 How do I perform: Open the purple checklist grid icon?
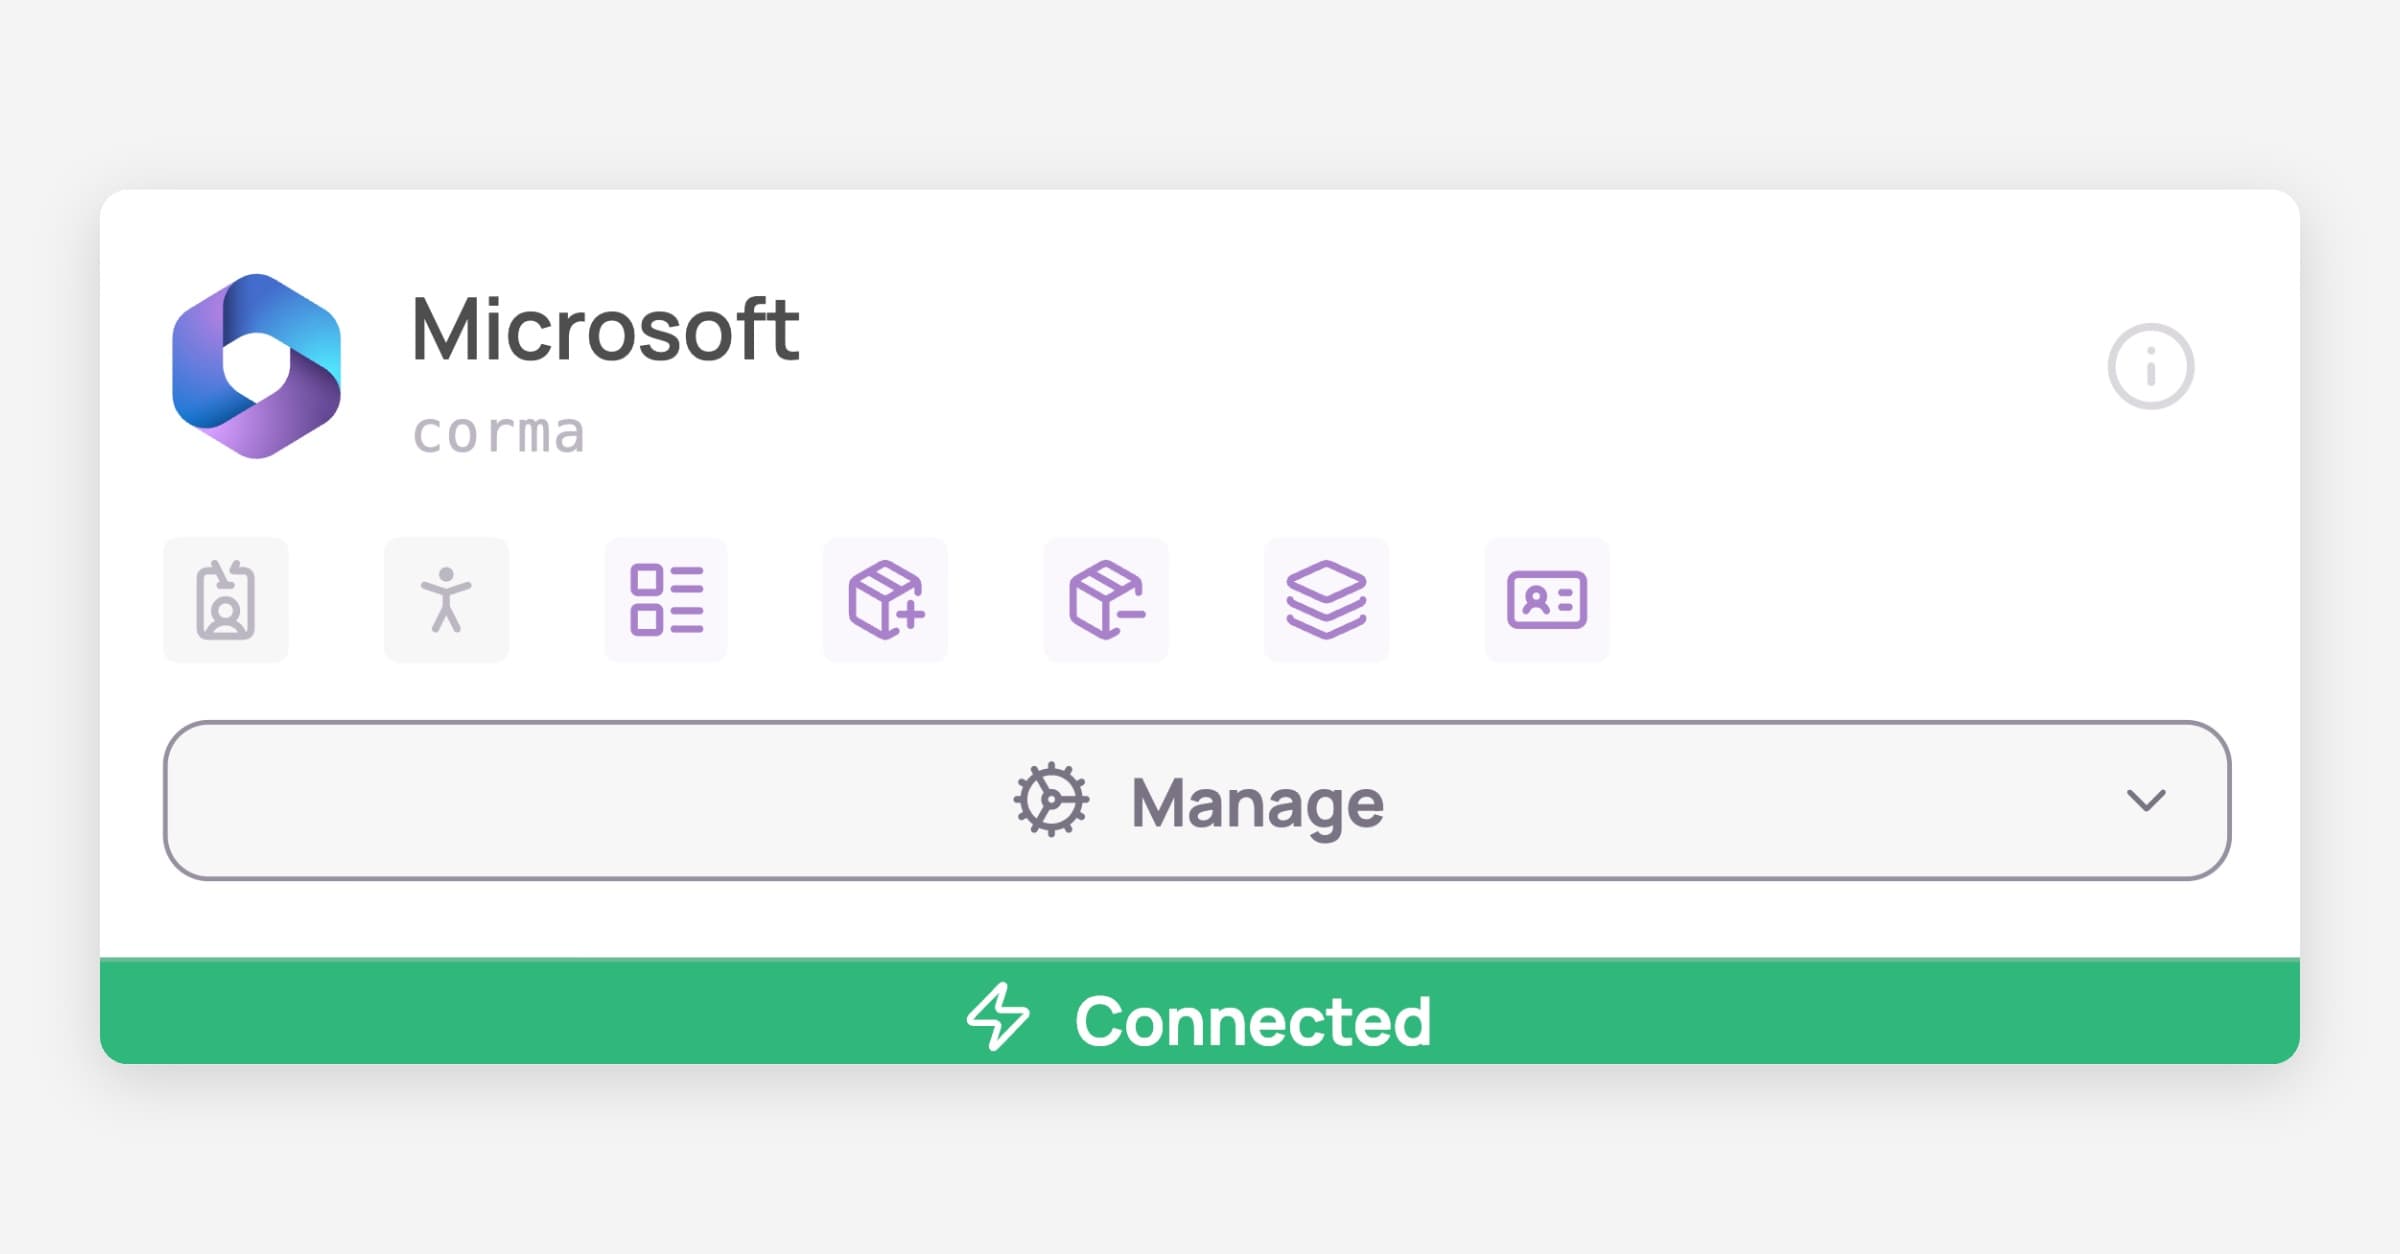(x=666, y=600)
